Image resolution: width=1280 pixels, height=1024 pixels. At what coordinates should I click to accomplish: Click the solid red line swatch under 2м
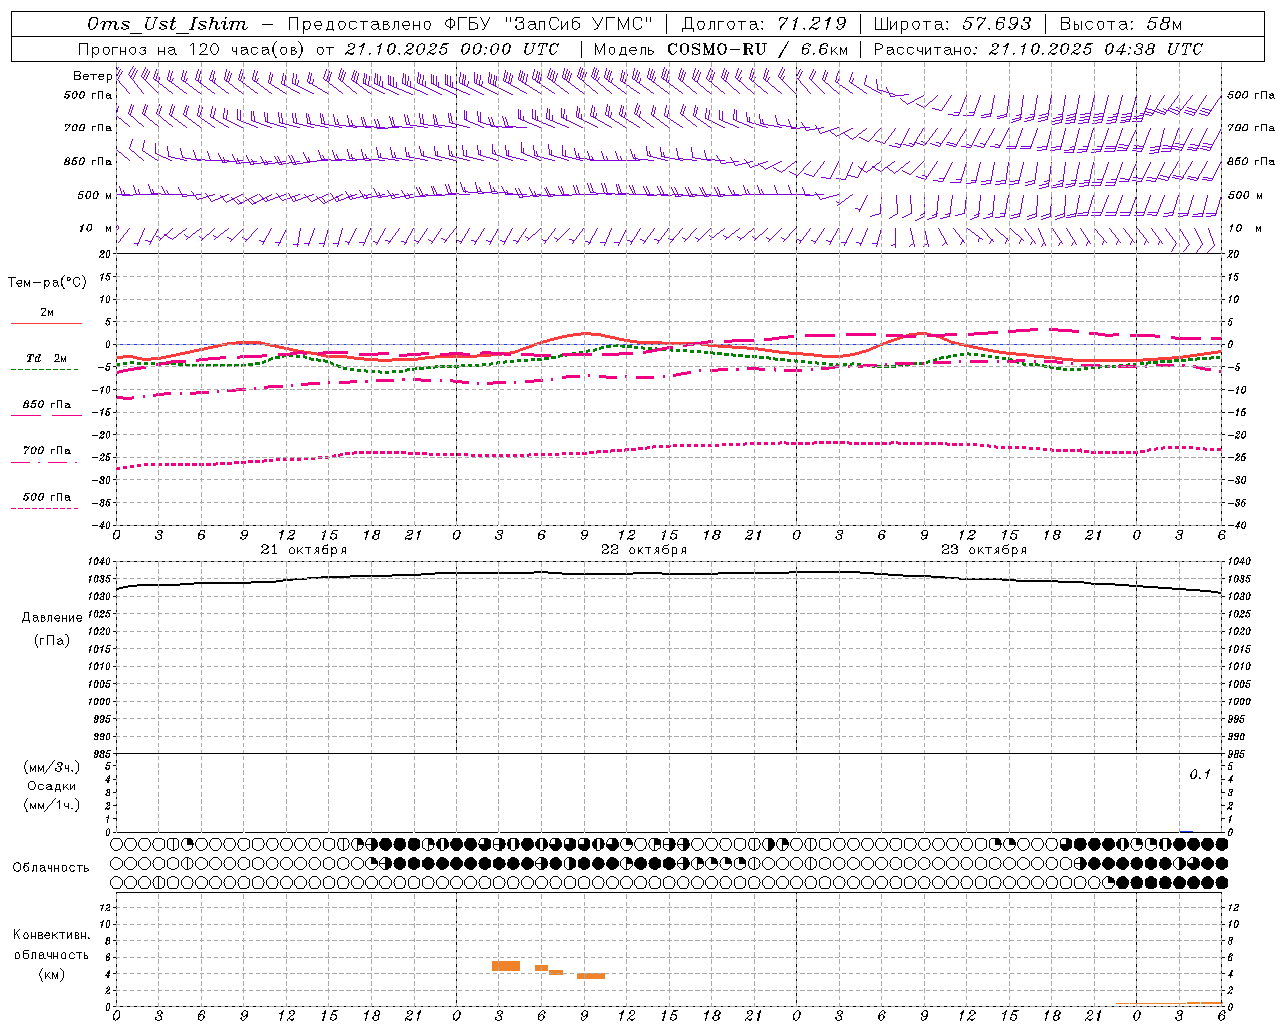46,324
